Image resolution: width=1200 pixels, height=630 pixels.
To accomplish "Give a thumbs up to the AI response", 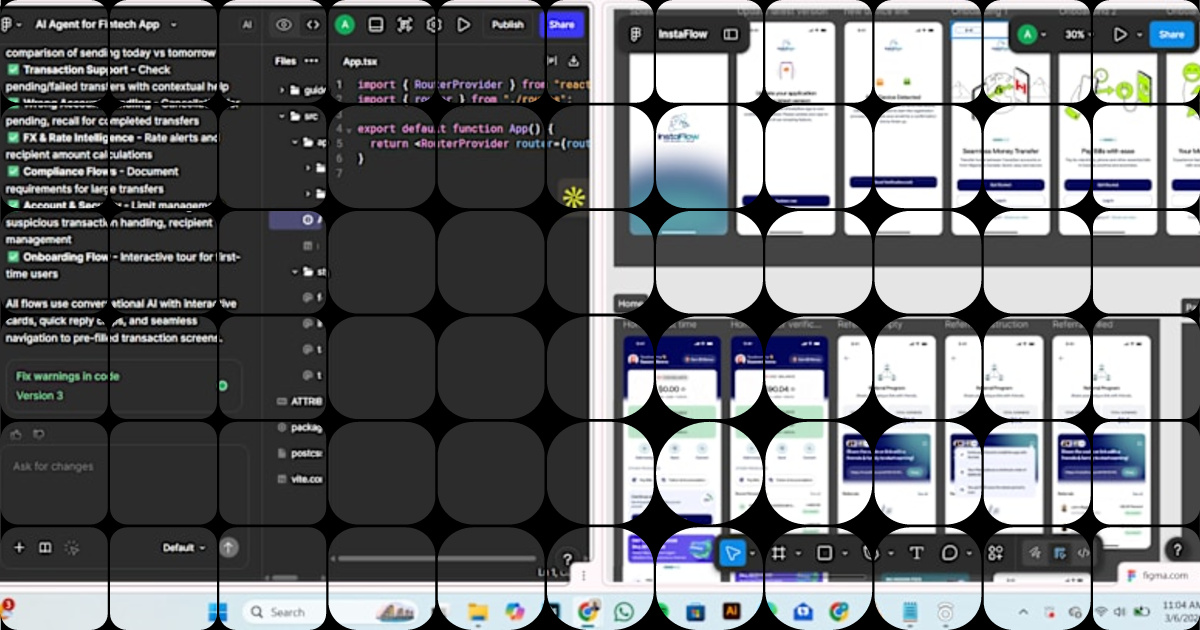I will 17,434.
